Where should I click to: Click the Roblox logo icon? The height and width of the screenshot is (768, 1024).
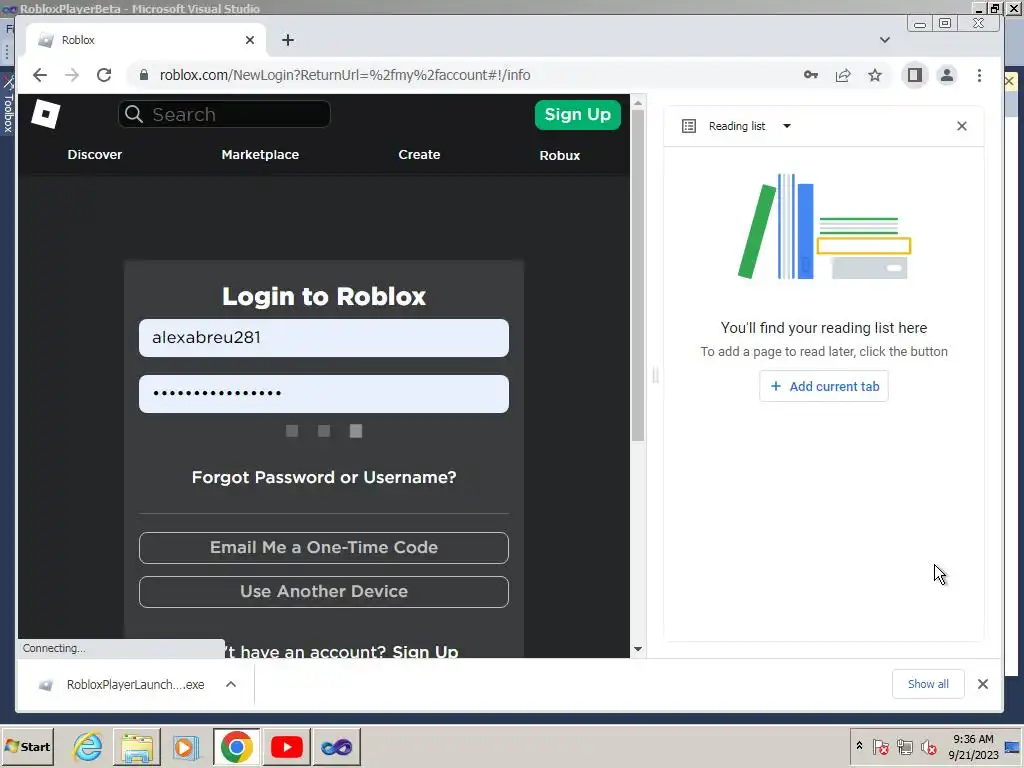click(46, 114)
